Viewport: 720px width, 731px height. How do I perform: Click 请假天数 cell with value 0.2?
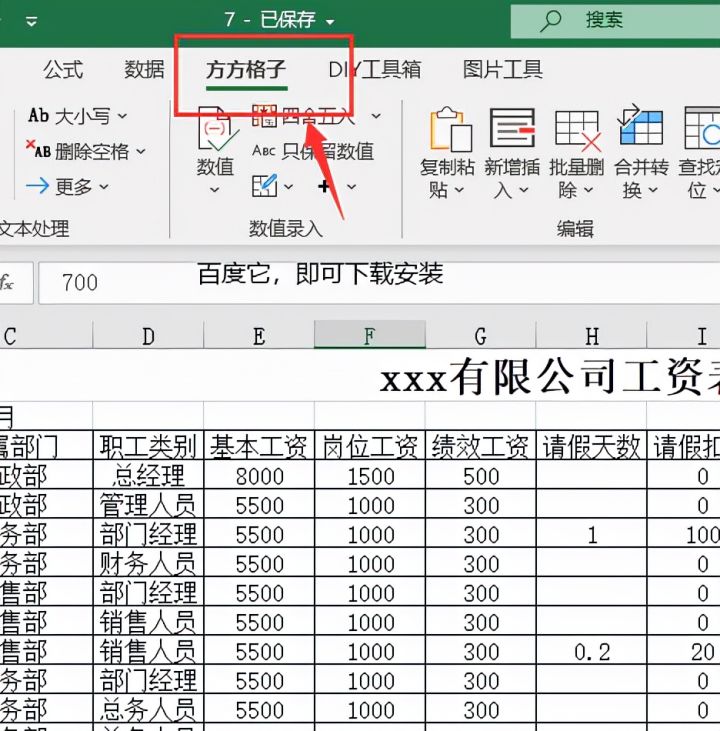[591, 651]
